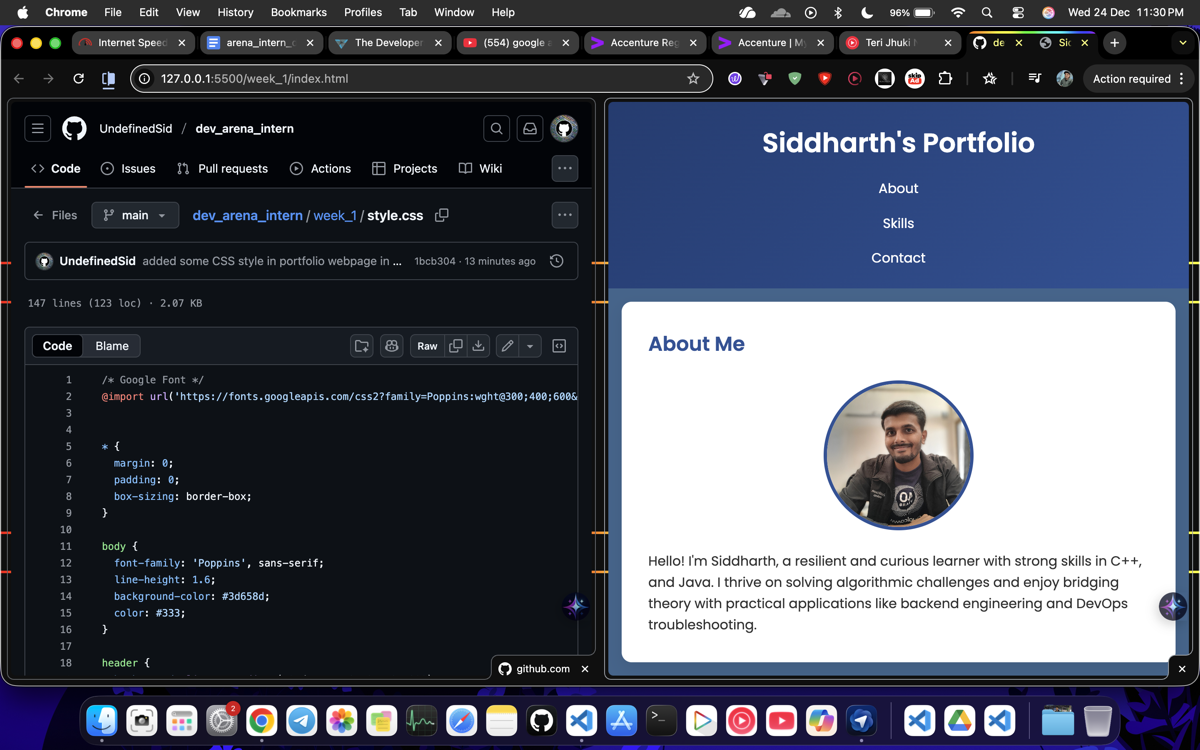Image resolution: width=1200 pixels, height=750 pixels.
Task: Open the GitHub hamburger navigation menu
Action: click(38, 129)
